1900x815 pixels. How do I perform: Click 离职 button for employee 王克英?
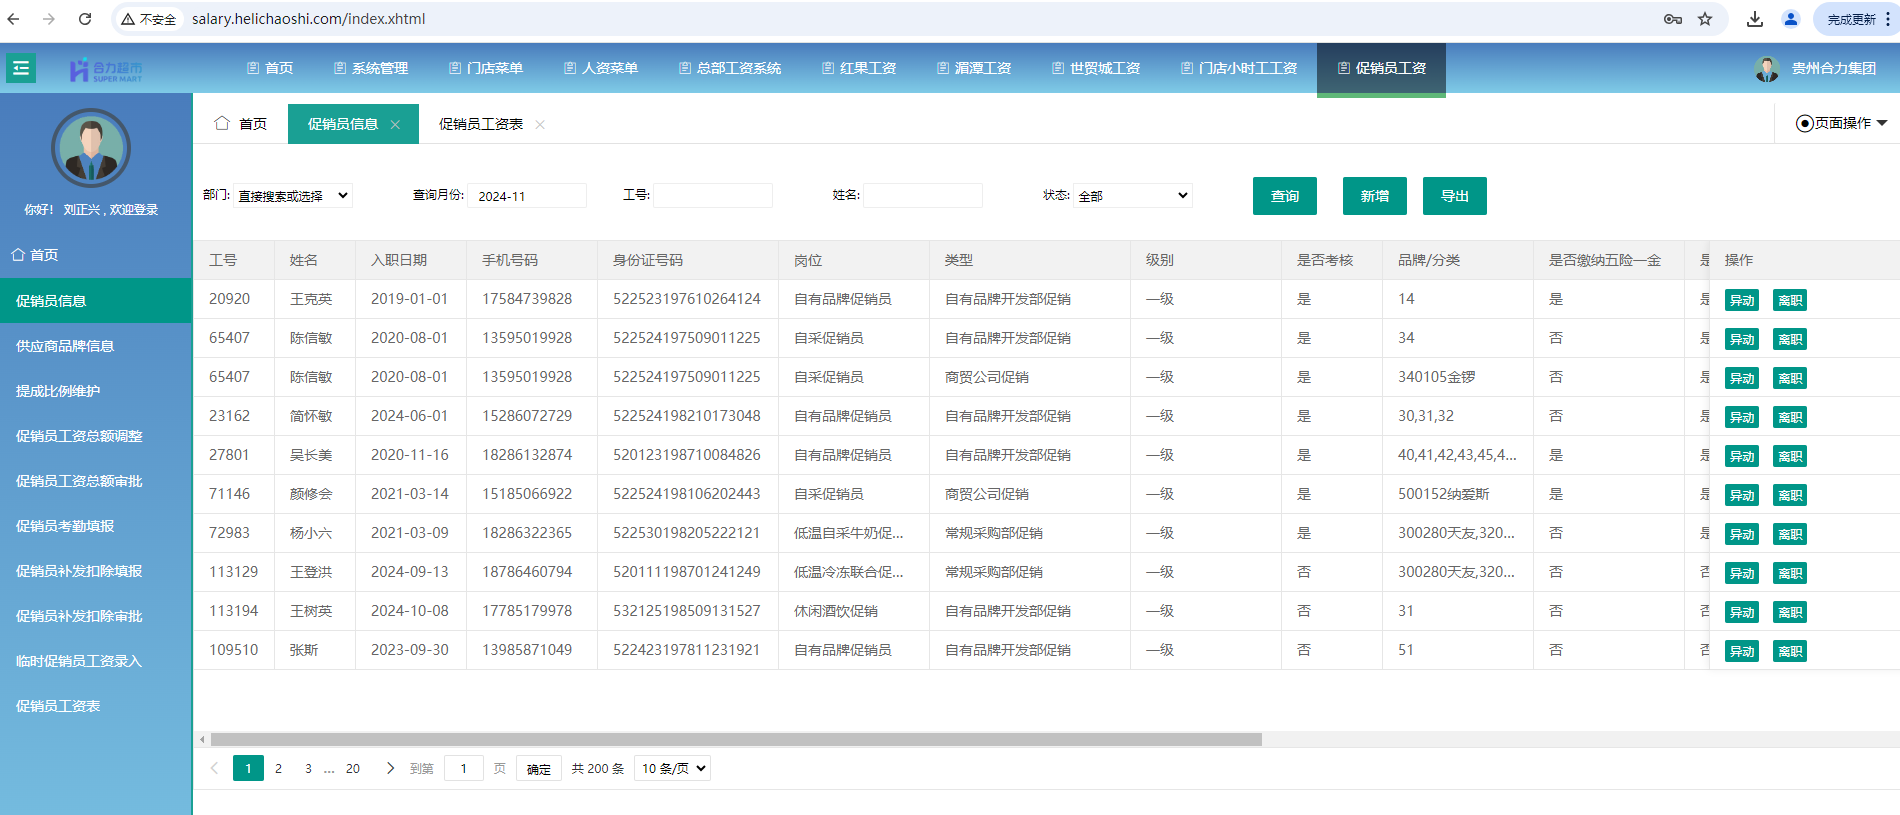[x=1789, y=300]
